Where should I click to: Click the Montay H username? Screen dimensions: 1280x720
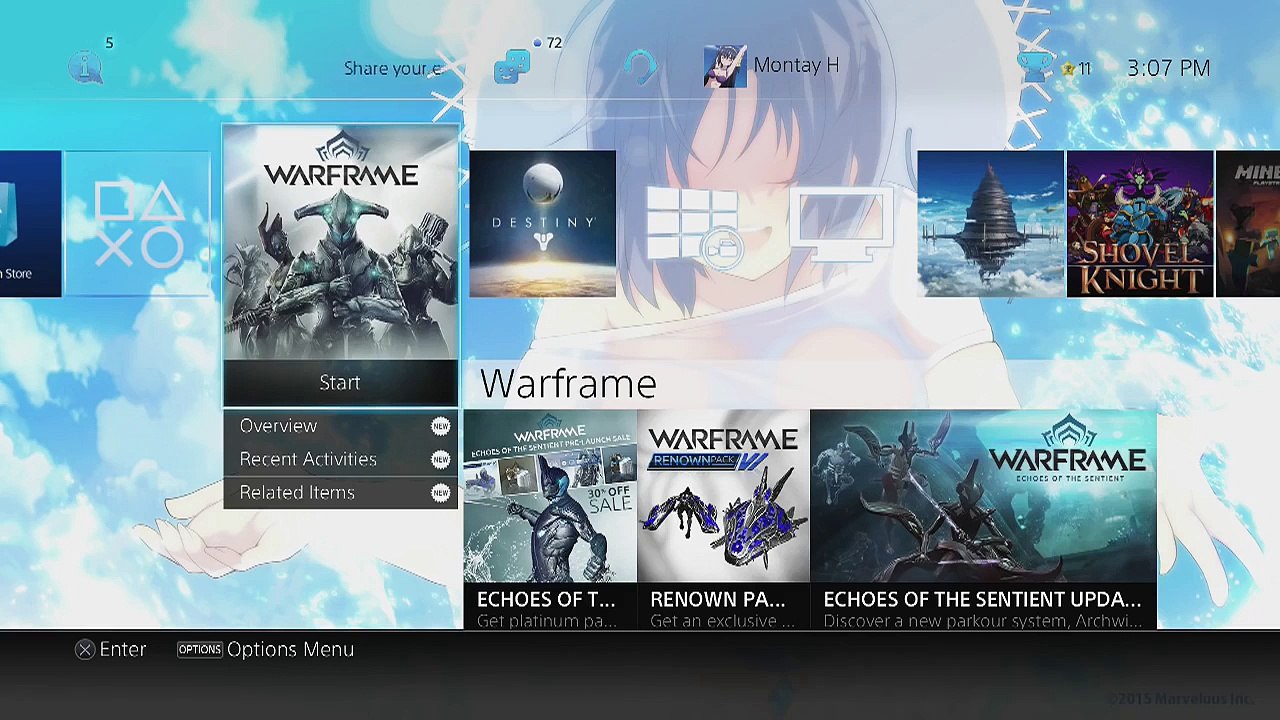point(796,65)
